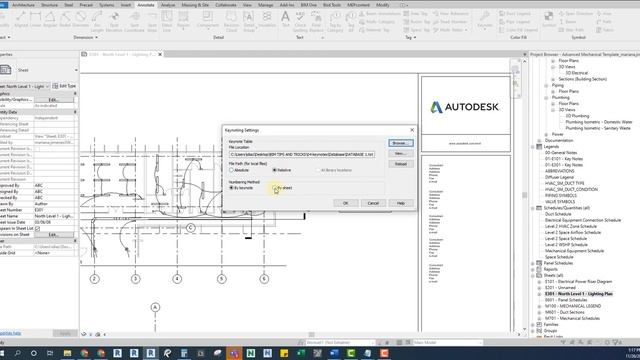Screen dimensions: 640x360
Task: Click the Spot Elevation tool
Action: pyautogui.click(x=114, y=21)
